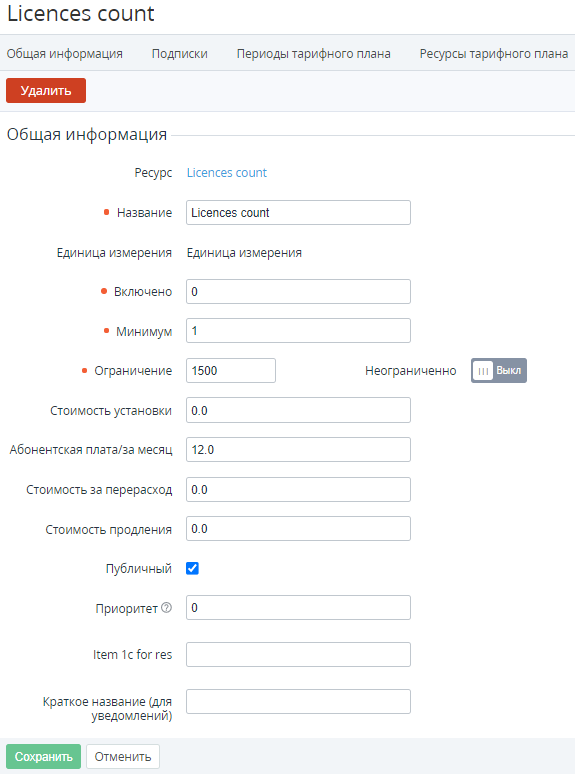575x780 pixels.
Task: Focus the Краткое название field
Action: [298, 701]
